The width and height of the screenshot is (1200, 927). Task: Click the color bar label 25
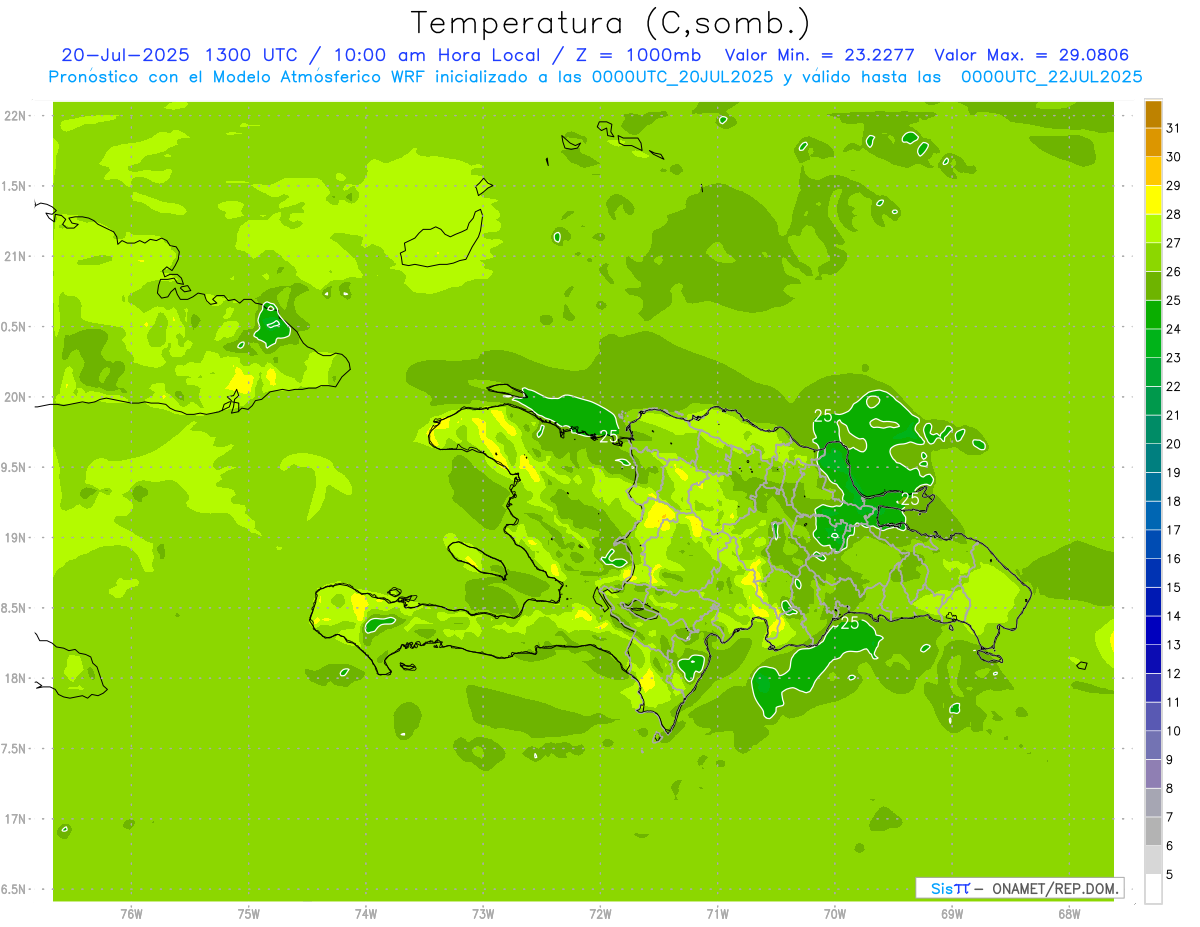(x=1173, y=300)
